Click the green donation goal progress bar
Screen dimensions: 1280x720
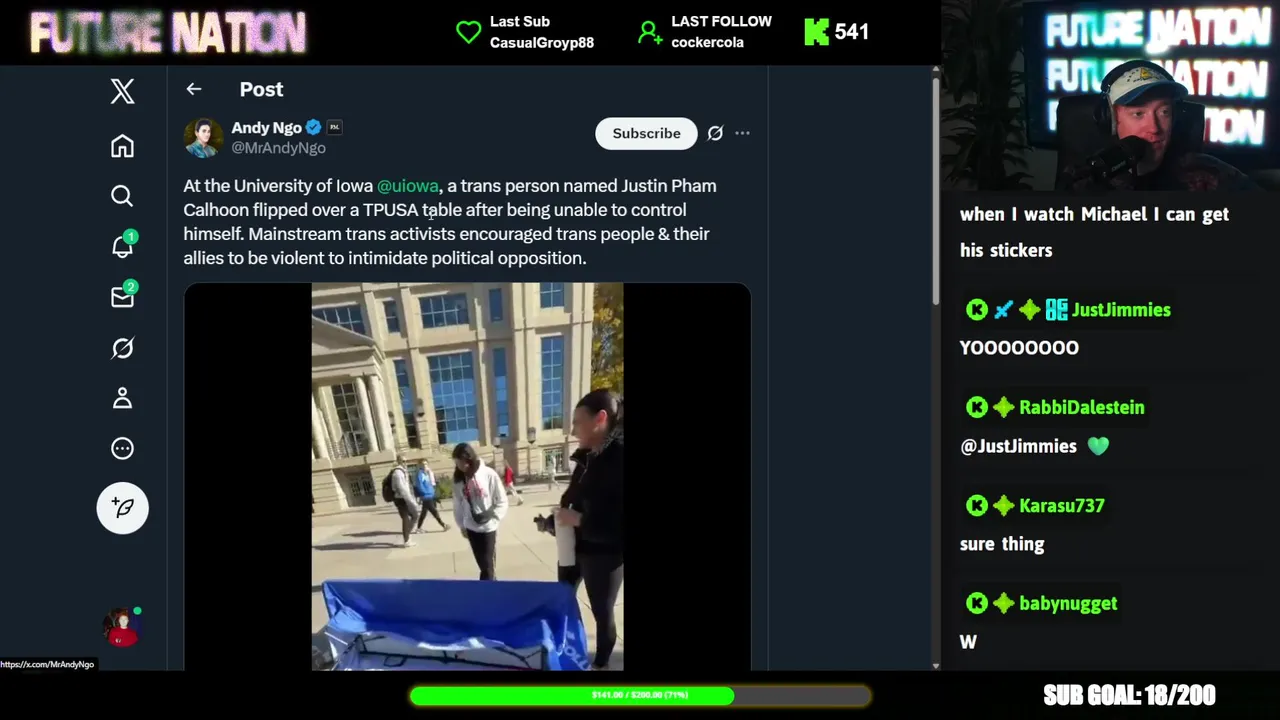click(640, 695)
